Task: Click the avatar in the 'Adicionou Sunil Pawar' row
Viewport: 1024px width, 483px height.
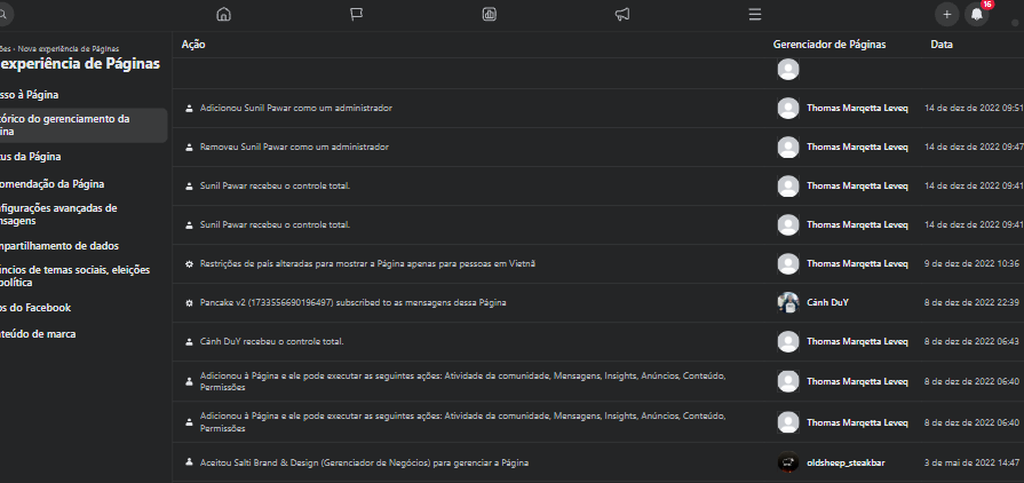Action: 788,108
